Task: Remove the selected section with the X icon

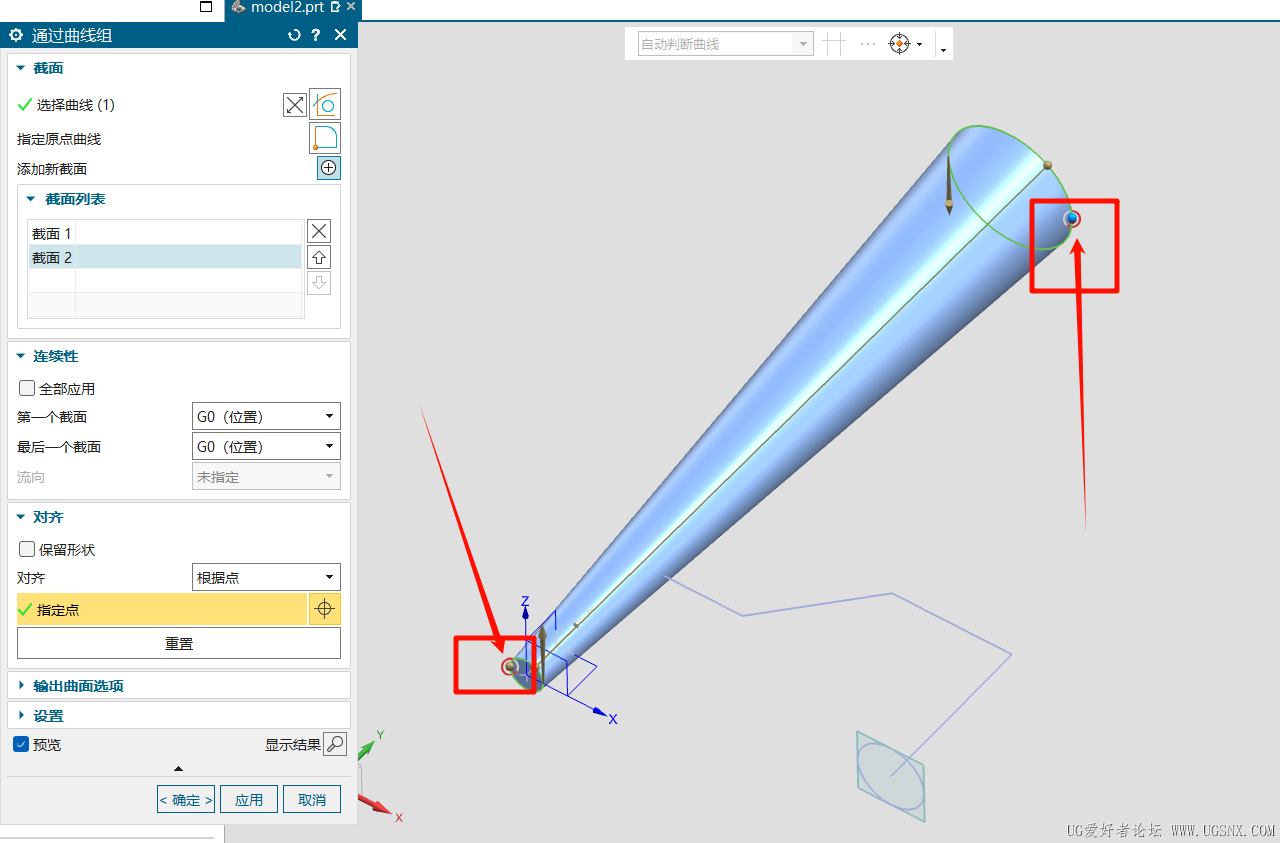Action: [x=319, y=231]
